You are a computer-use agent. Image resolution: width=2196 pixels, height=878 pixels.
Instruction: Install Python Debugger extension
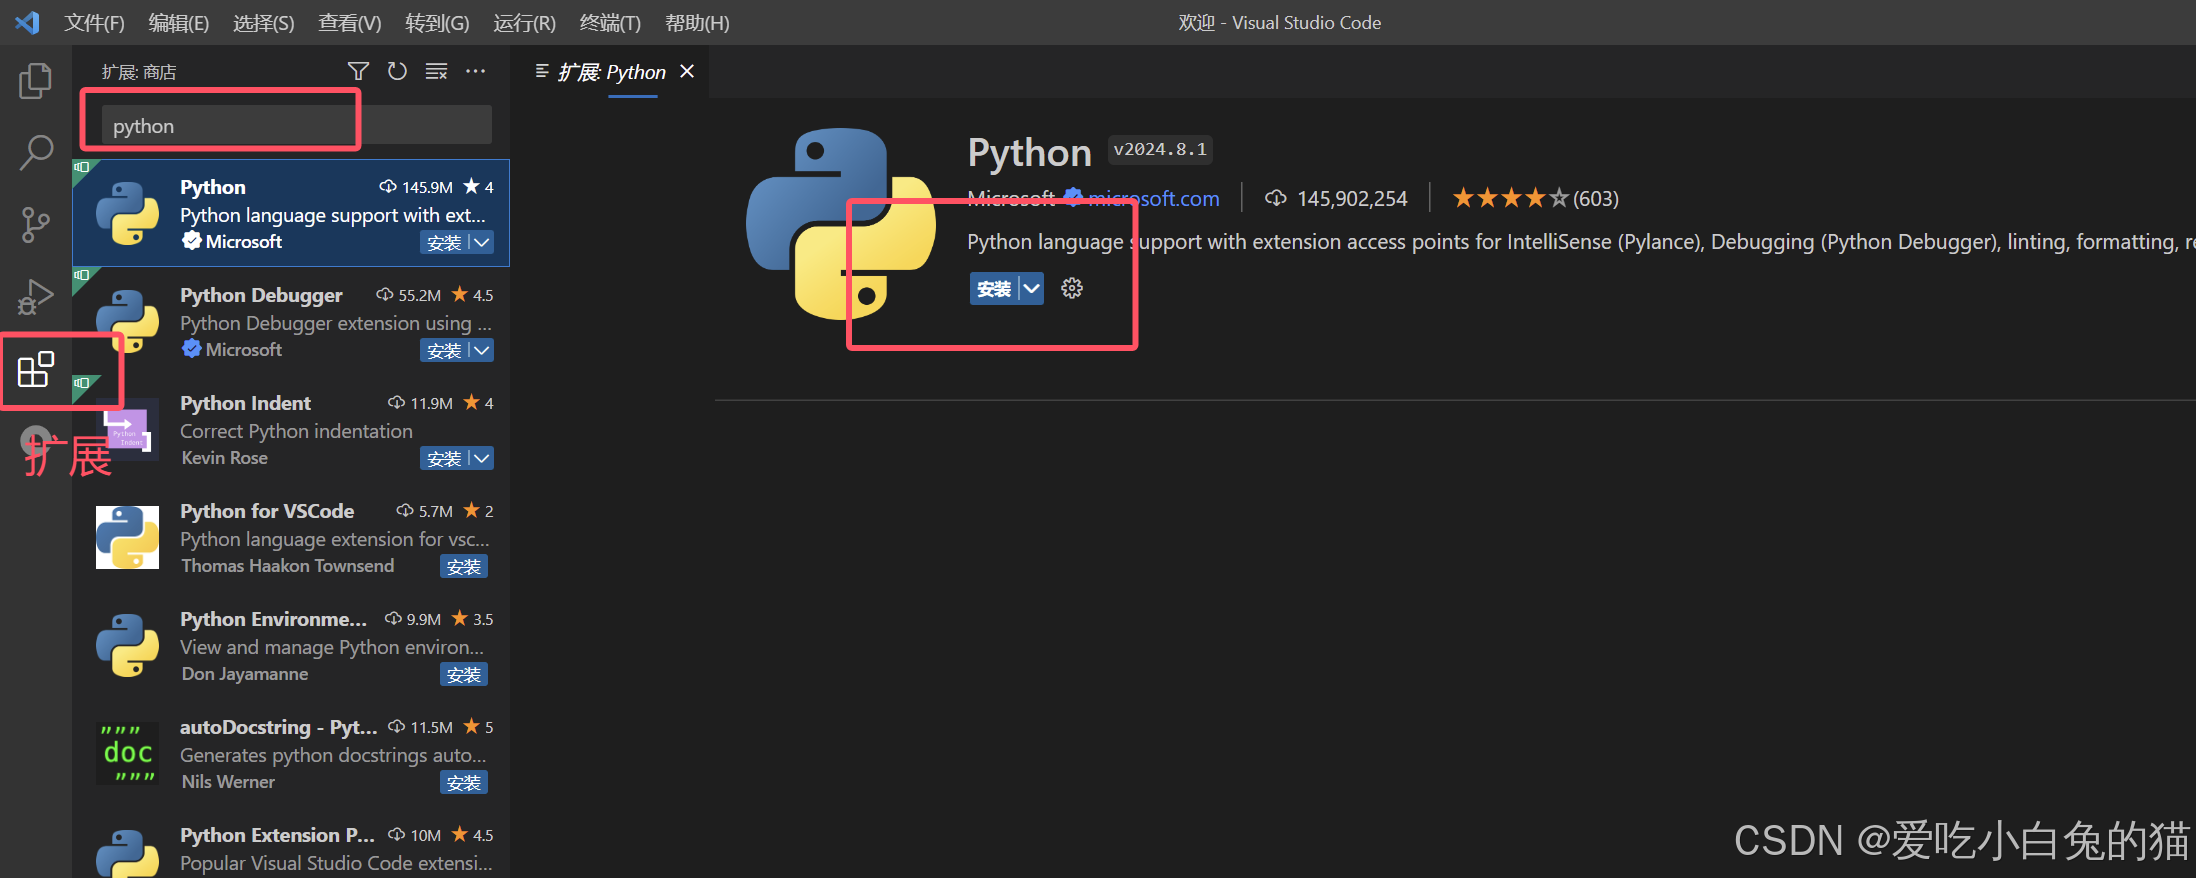444,350
